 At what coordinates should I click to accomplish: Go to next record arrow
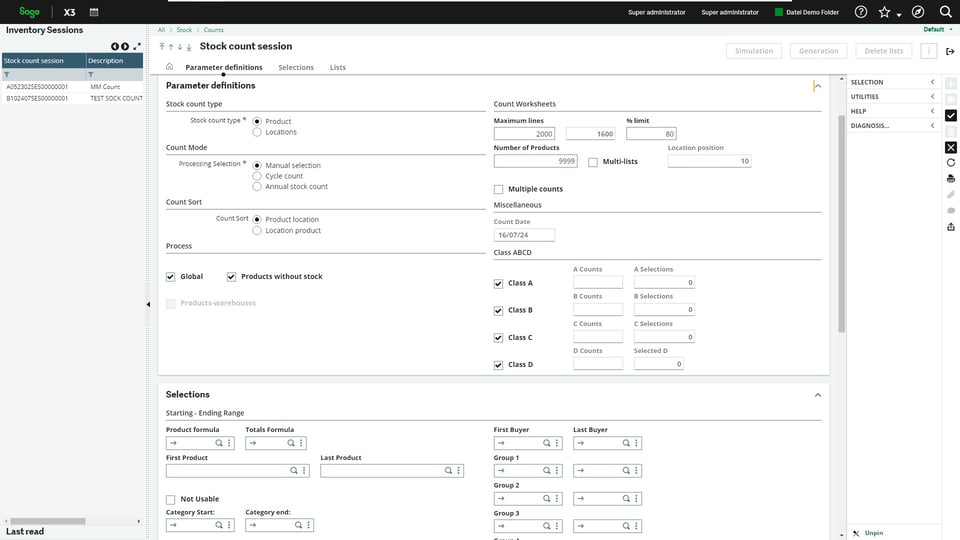[180, 47]
